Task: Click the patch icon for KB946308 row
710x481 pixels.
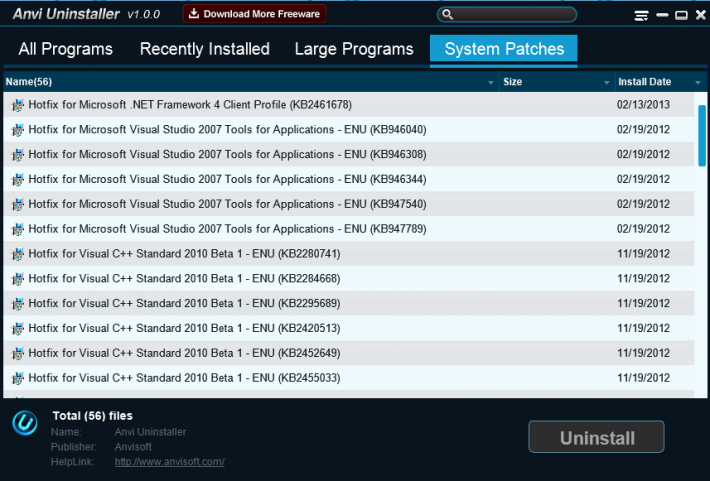Action: click(x=18, y=155)
